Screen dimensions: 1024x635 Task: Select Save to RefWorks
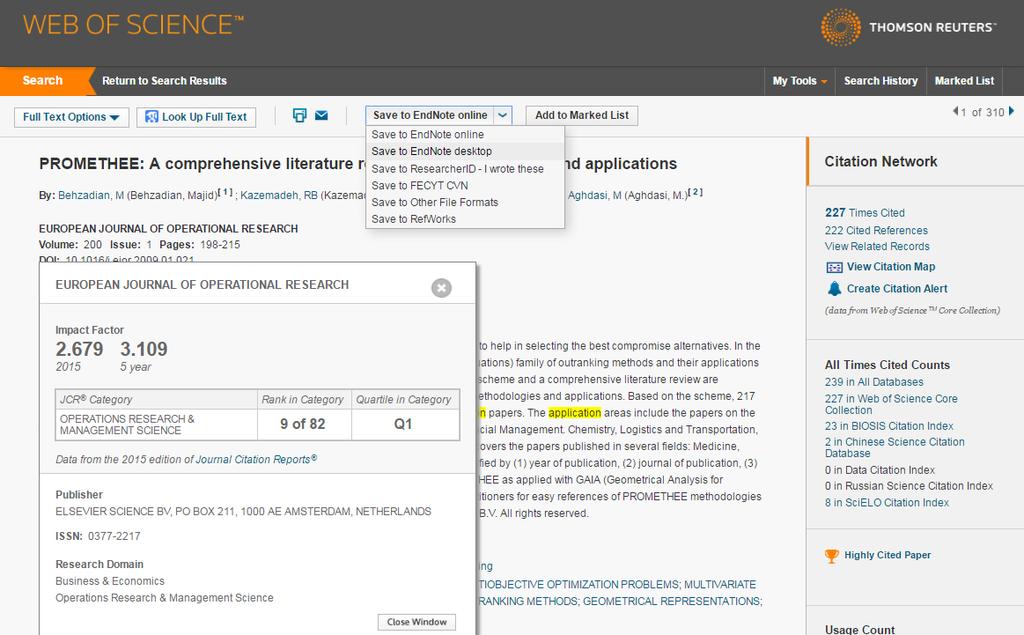click(413, 220)
